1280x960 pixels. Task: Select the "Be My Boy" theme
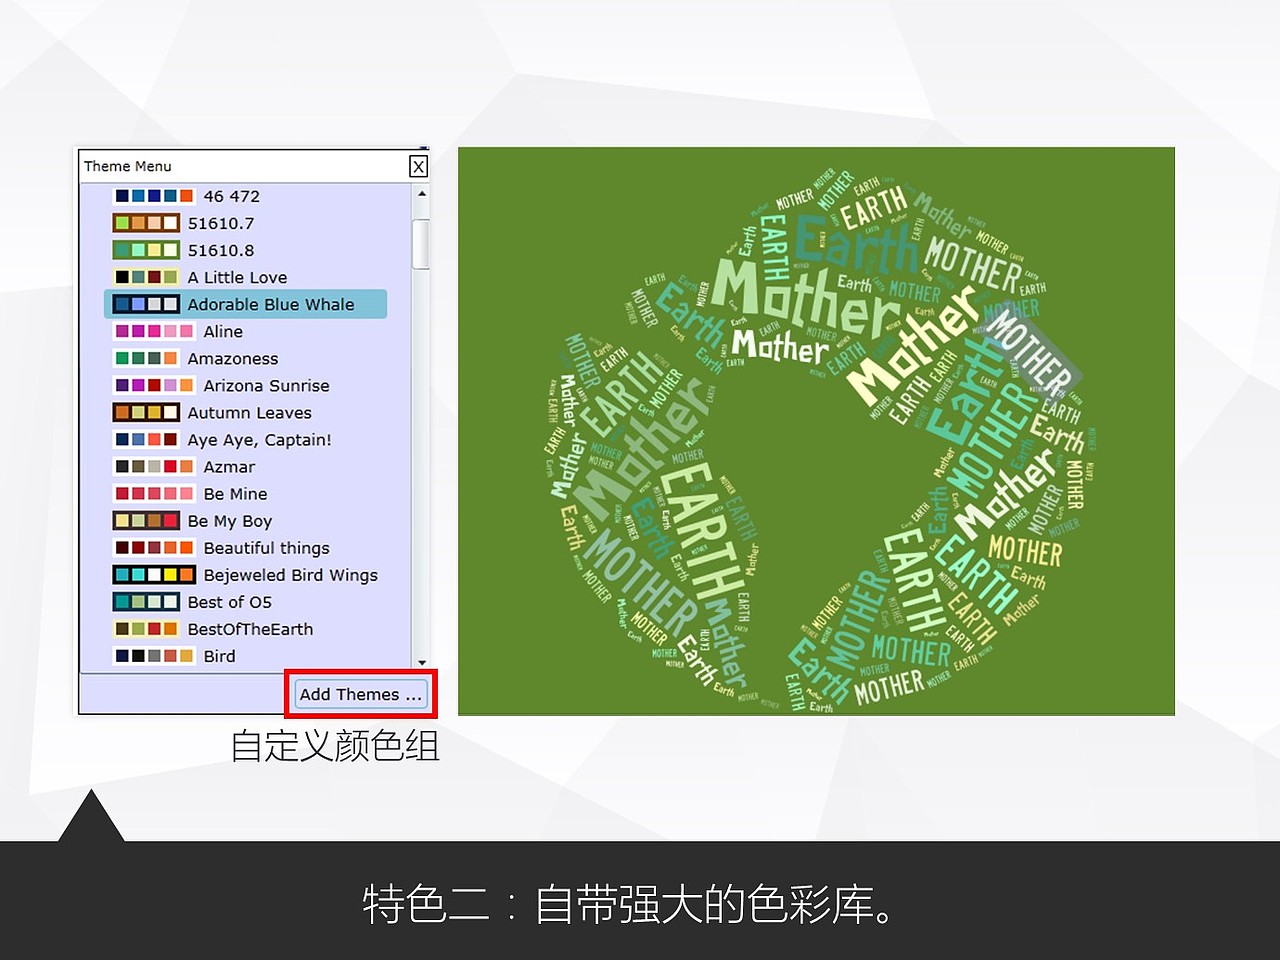[230, 520]
